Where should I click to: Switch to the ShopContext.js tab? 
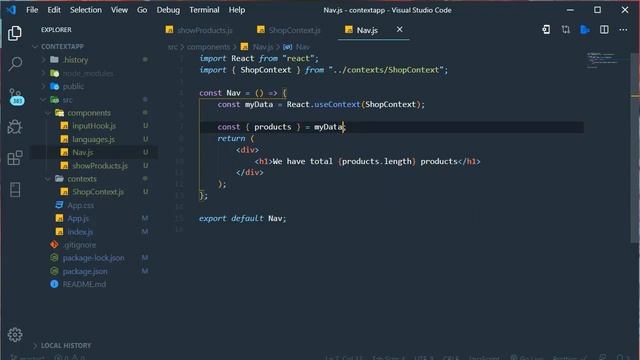point(289,30)
